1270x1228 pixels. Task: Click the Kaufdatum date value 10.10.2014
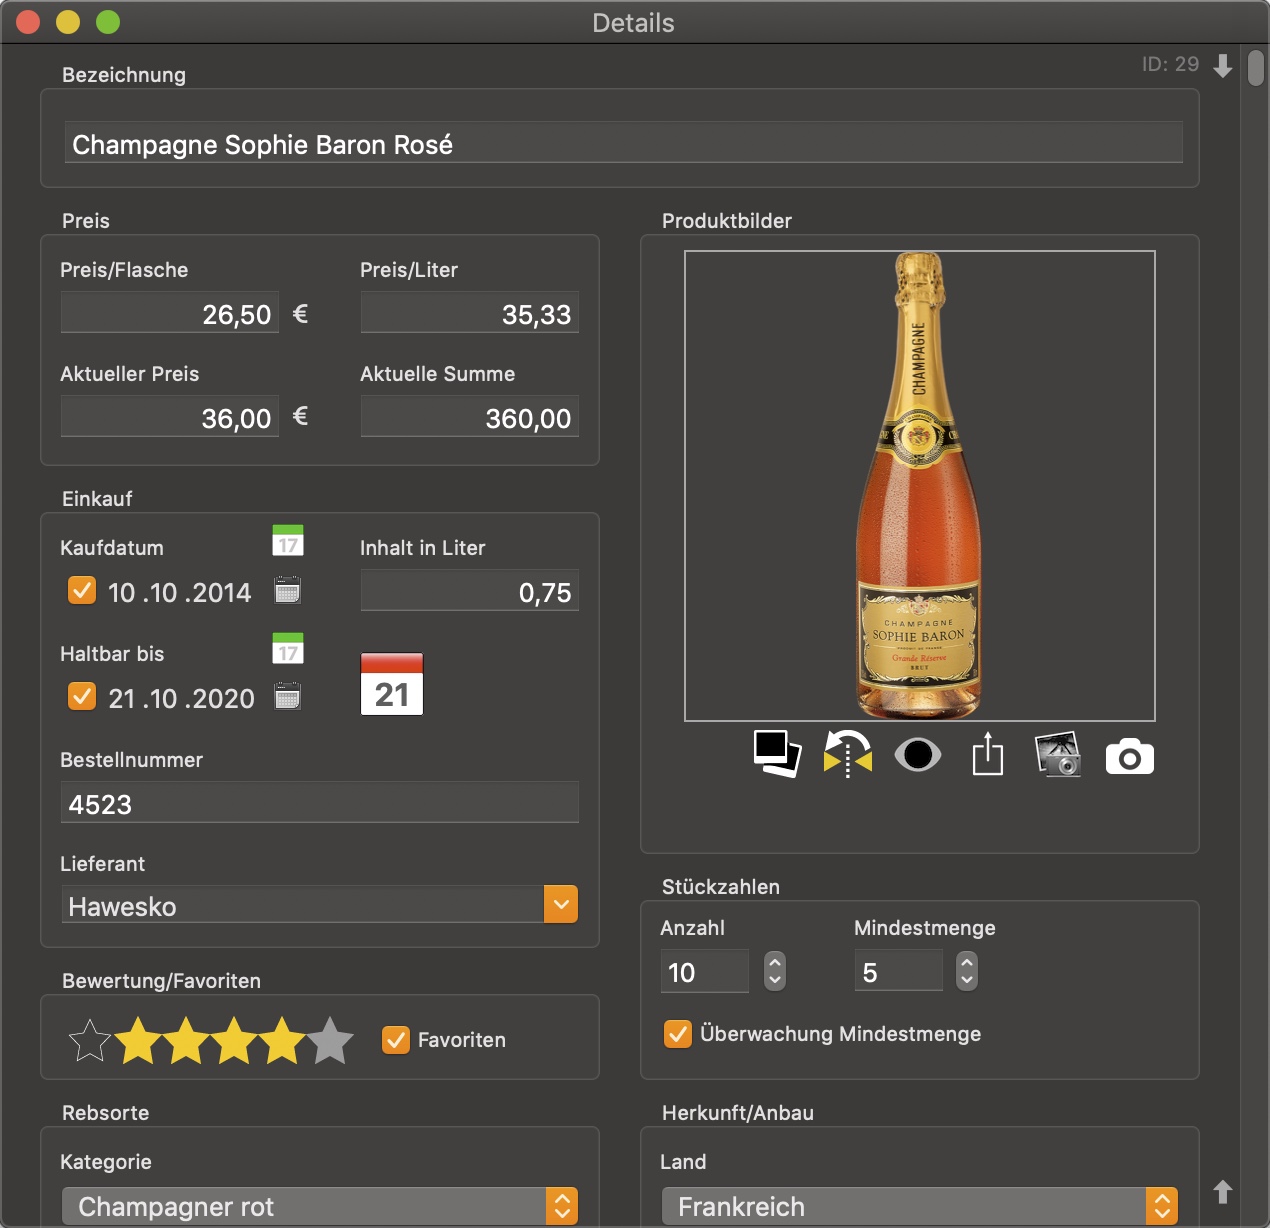point(180,593)
